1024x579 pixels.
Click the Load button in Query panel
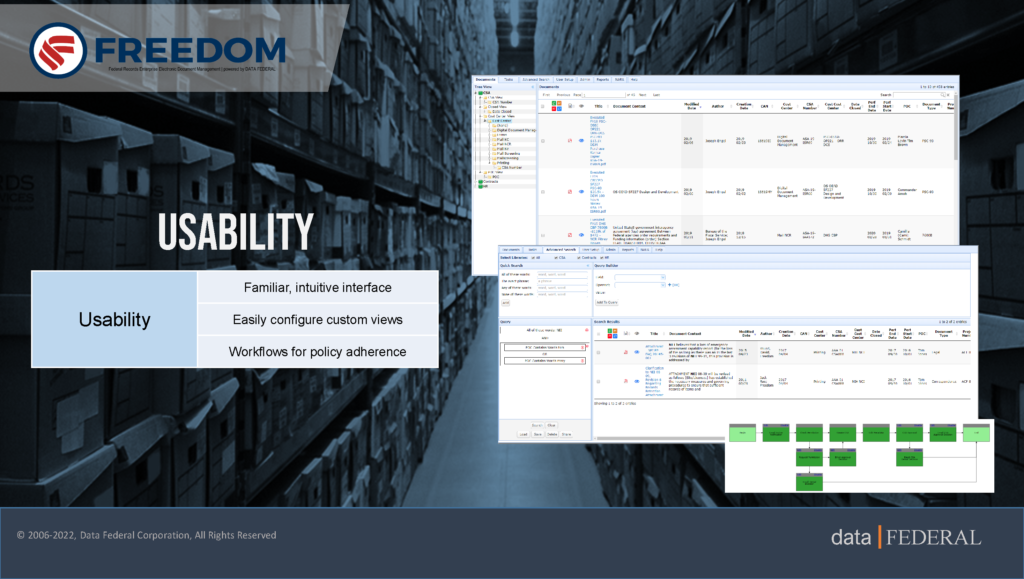523,434
